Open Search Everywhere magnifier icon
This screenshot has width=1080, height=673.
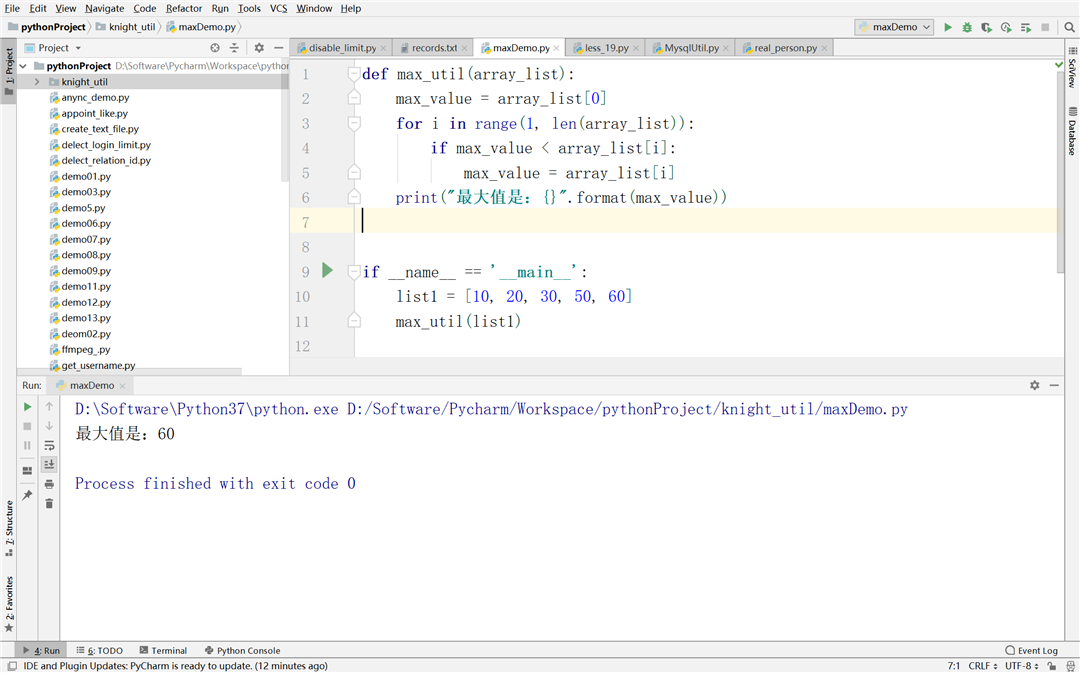pos(1069,28)
